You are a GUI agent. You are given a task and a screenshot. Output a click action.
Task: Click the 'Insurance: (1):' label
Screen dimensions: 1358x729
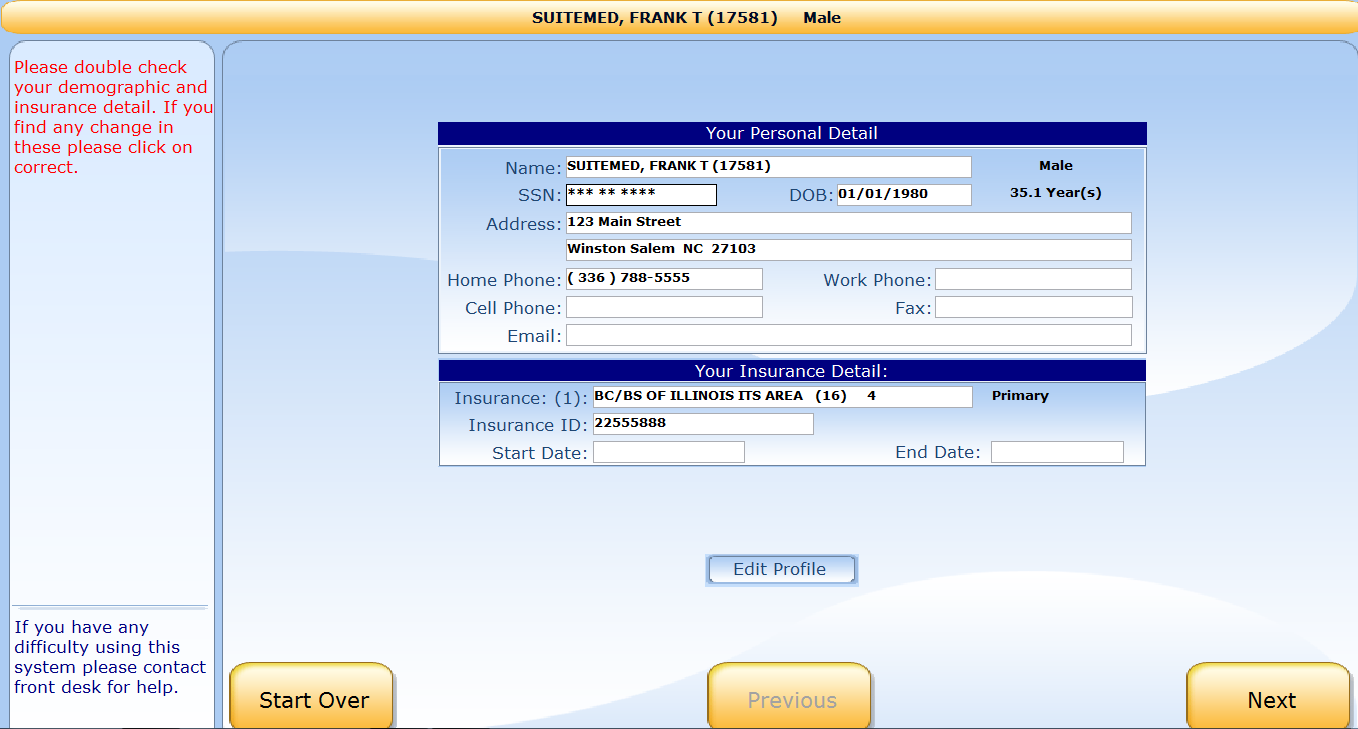click(x=521, y=398)
